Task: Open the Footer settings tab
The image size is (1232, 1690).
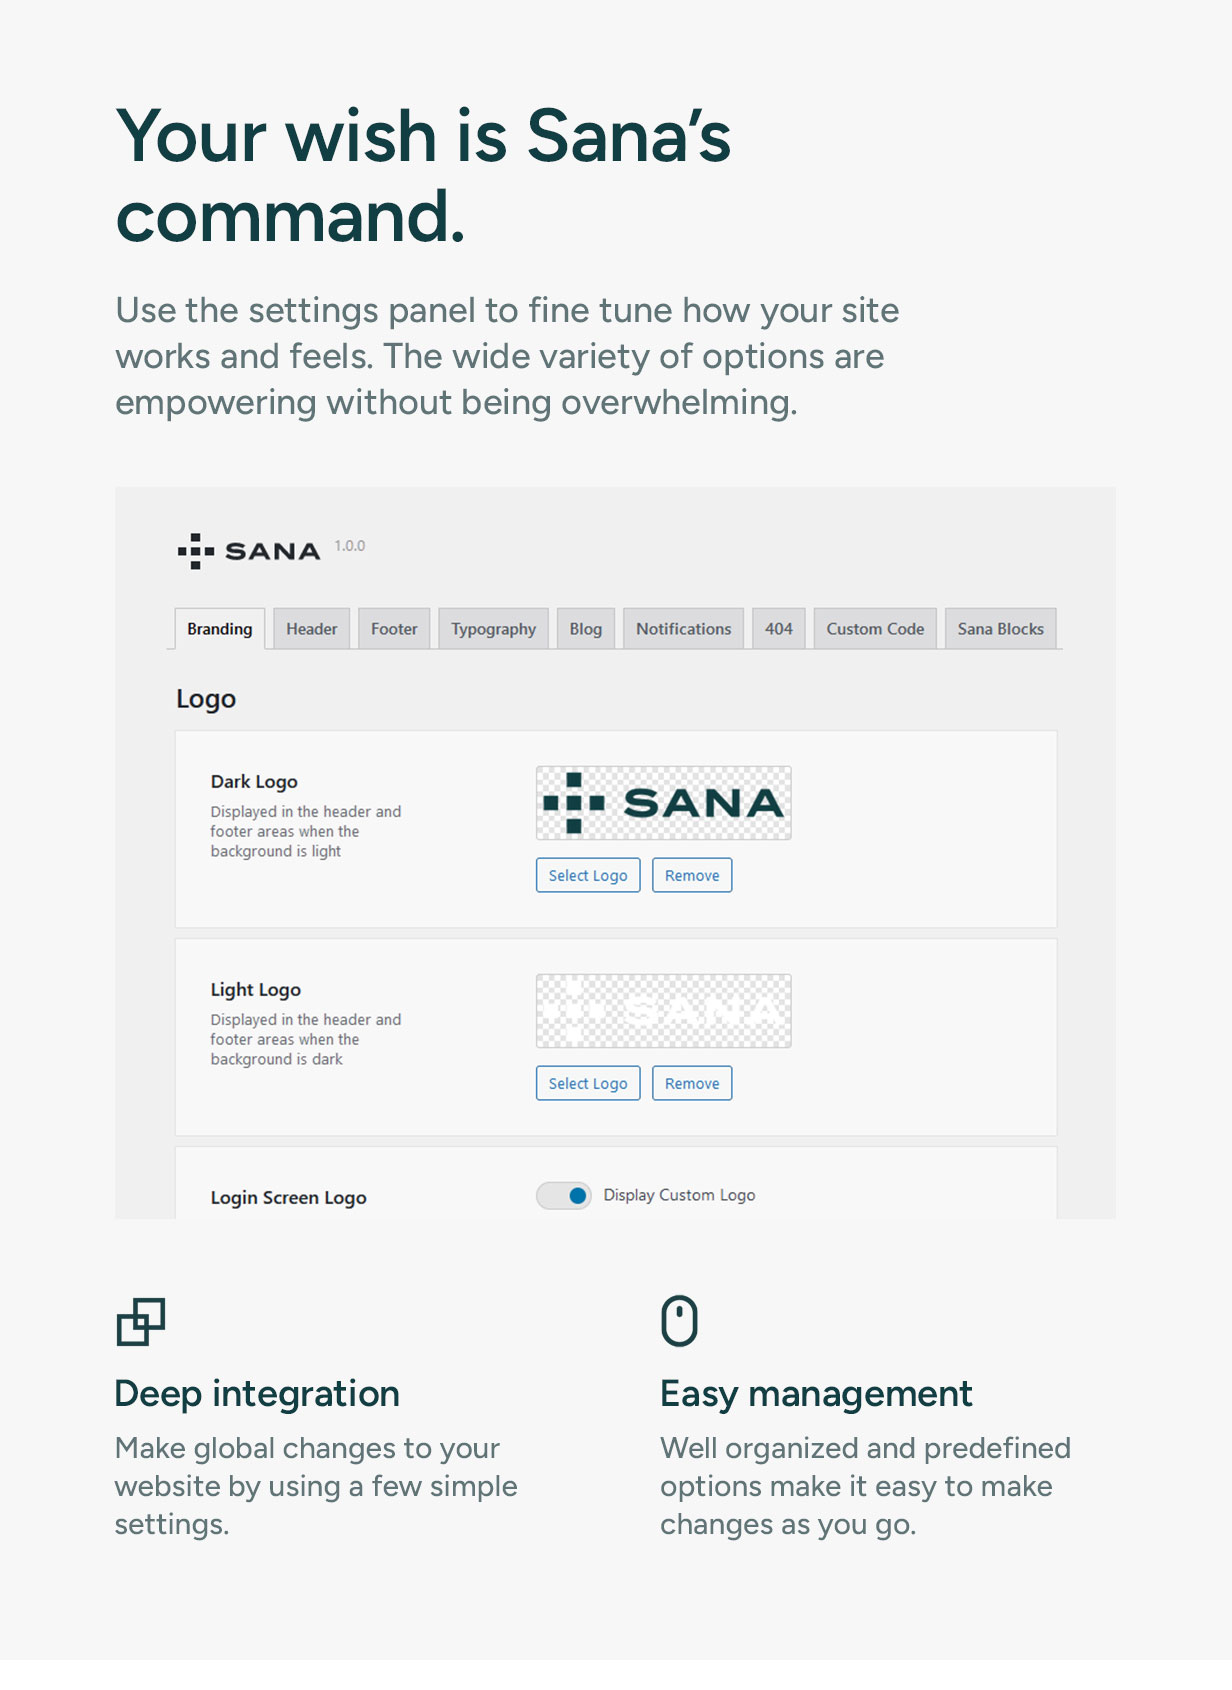Action: click(x=394, y=629)
